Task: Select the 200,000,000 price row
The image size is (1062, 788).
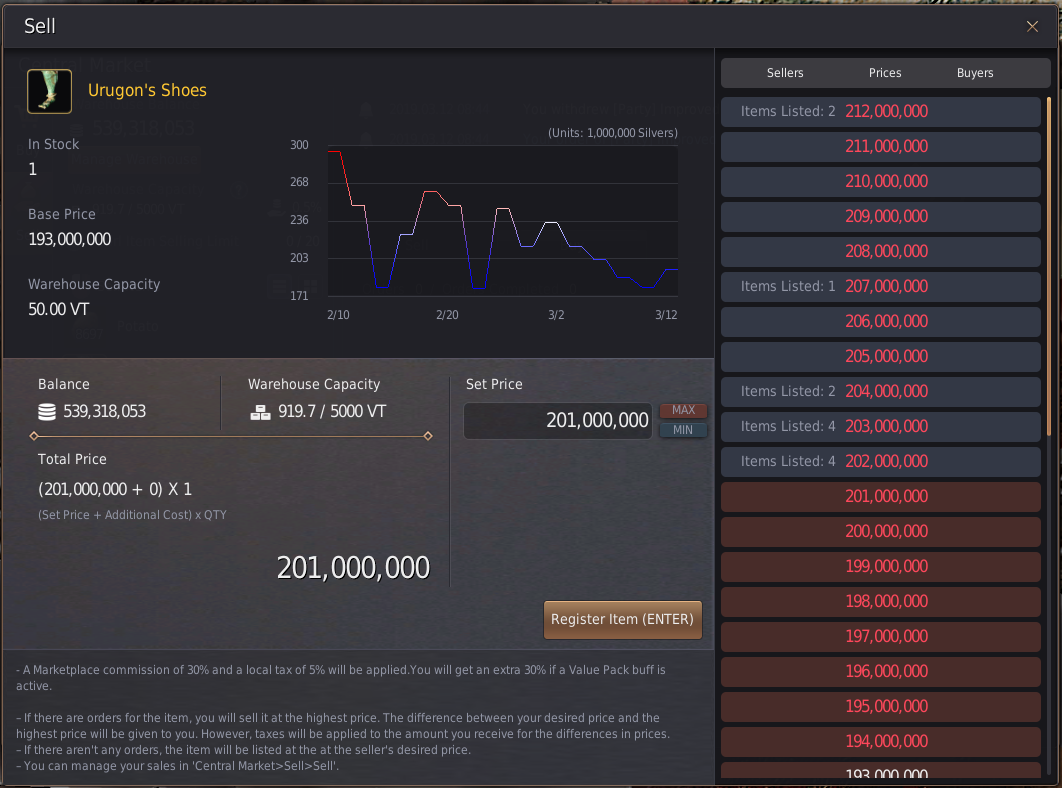Action: (x=880, y=532)
